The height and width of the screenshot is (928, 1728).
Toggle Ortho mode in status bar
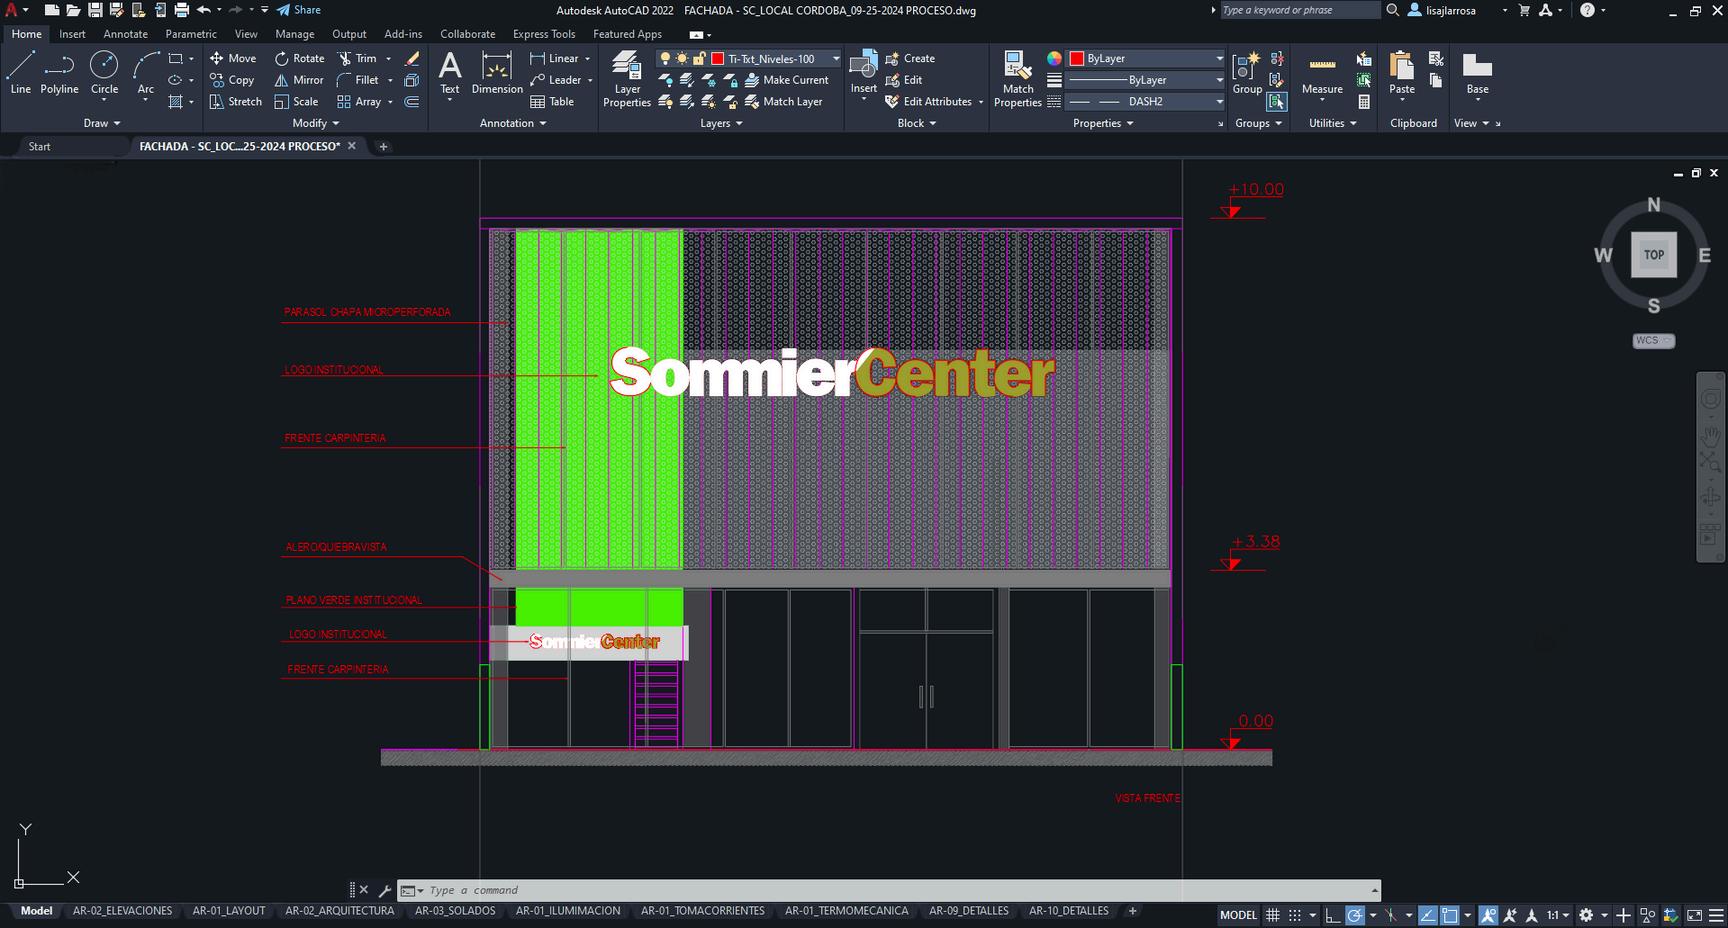point(1332,915)
